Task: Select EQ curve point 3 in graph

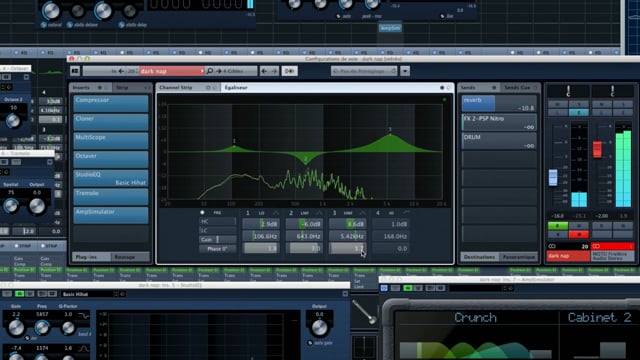Action: pos(390,134)
